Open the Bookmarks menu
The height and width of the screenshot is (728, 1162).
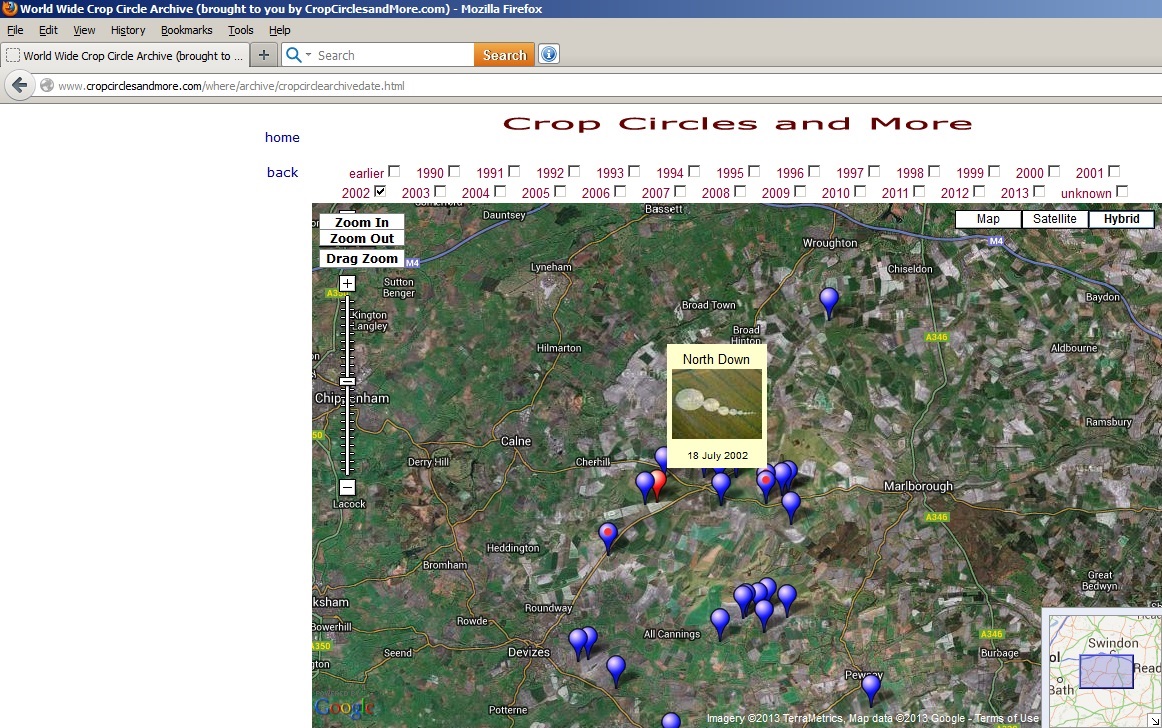(x=186, y=30)
